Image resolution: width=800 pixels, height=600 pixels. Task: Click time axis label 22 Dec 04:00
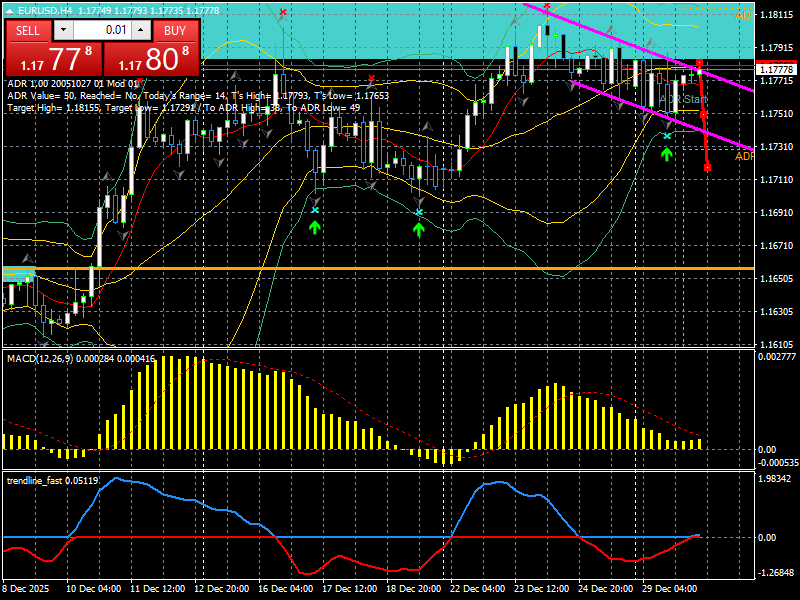pyautogui.click(x=478, y=588)
